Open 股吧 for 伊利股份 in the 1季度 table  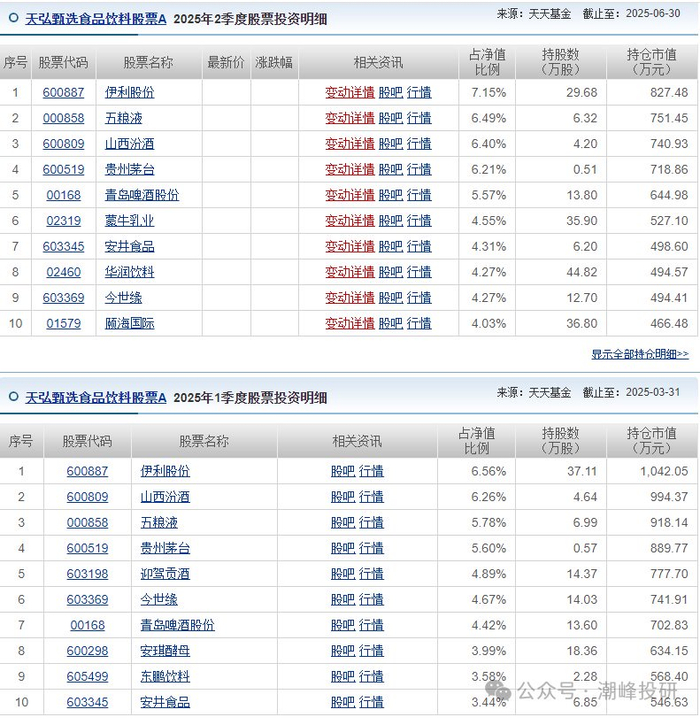[343, 471]
